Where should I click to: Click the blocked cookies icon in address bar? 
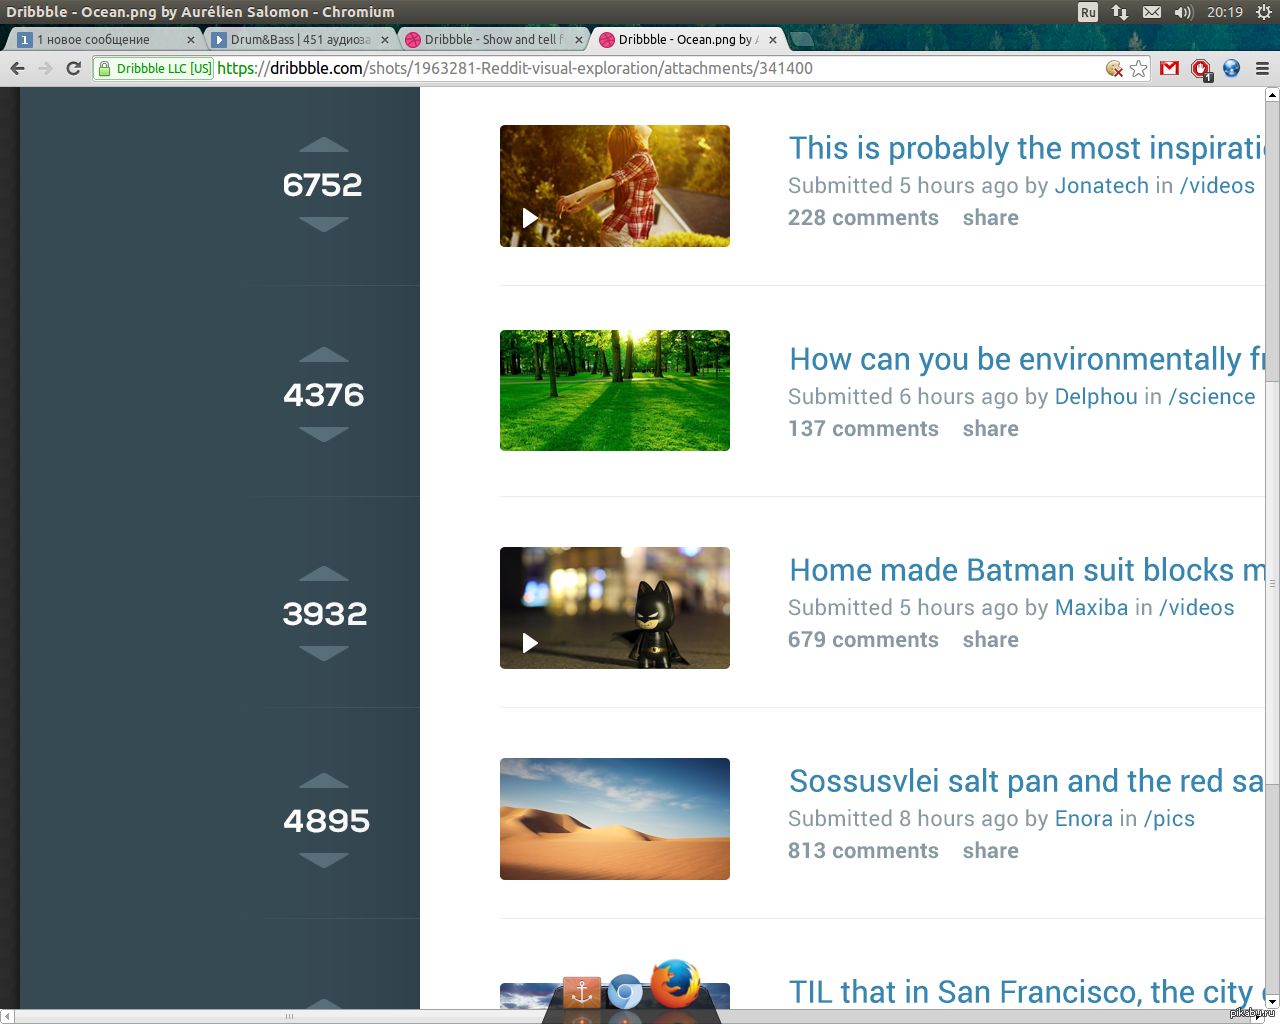[x=1114, y=68]
